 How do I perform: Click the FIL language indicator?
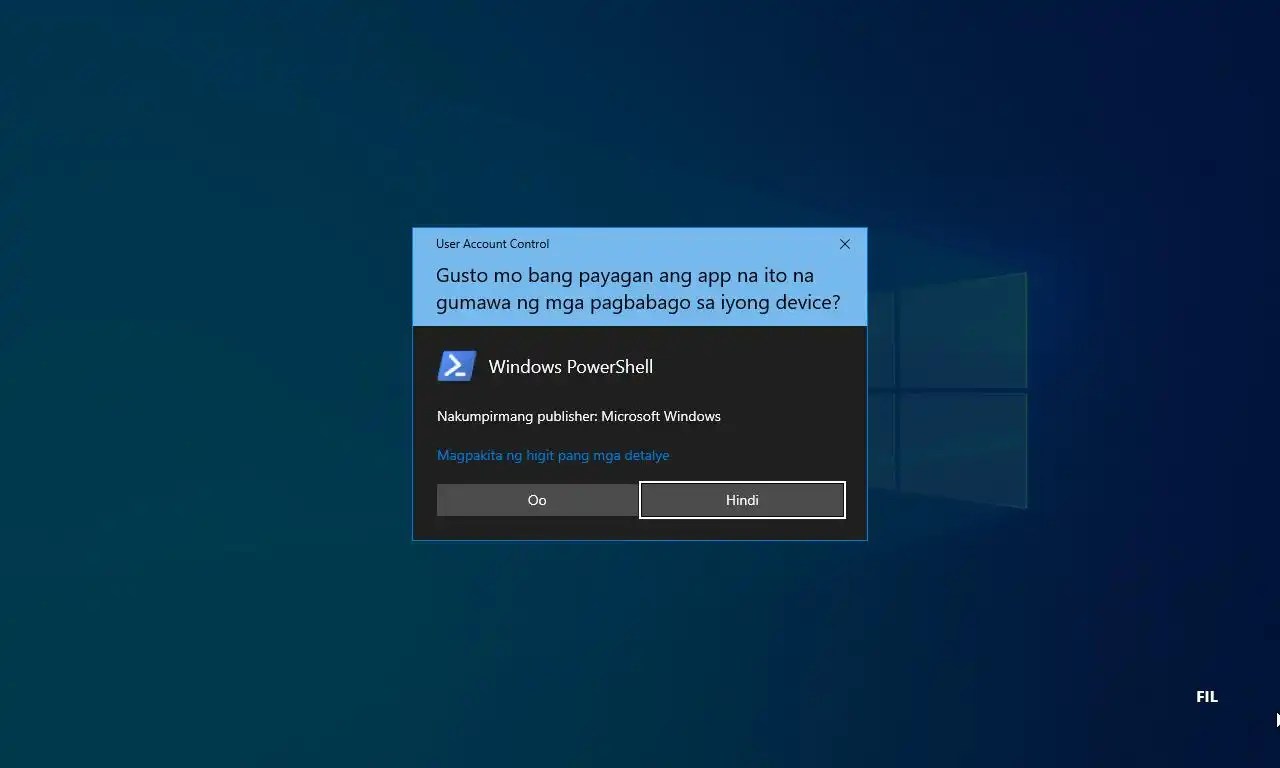(x=1207, y=697)
